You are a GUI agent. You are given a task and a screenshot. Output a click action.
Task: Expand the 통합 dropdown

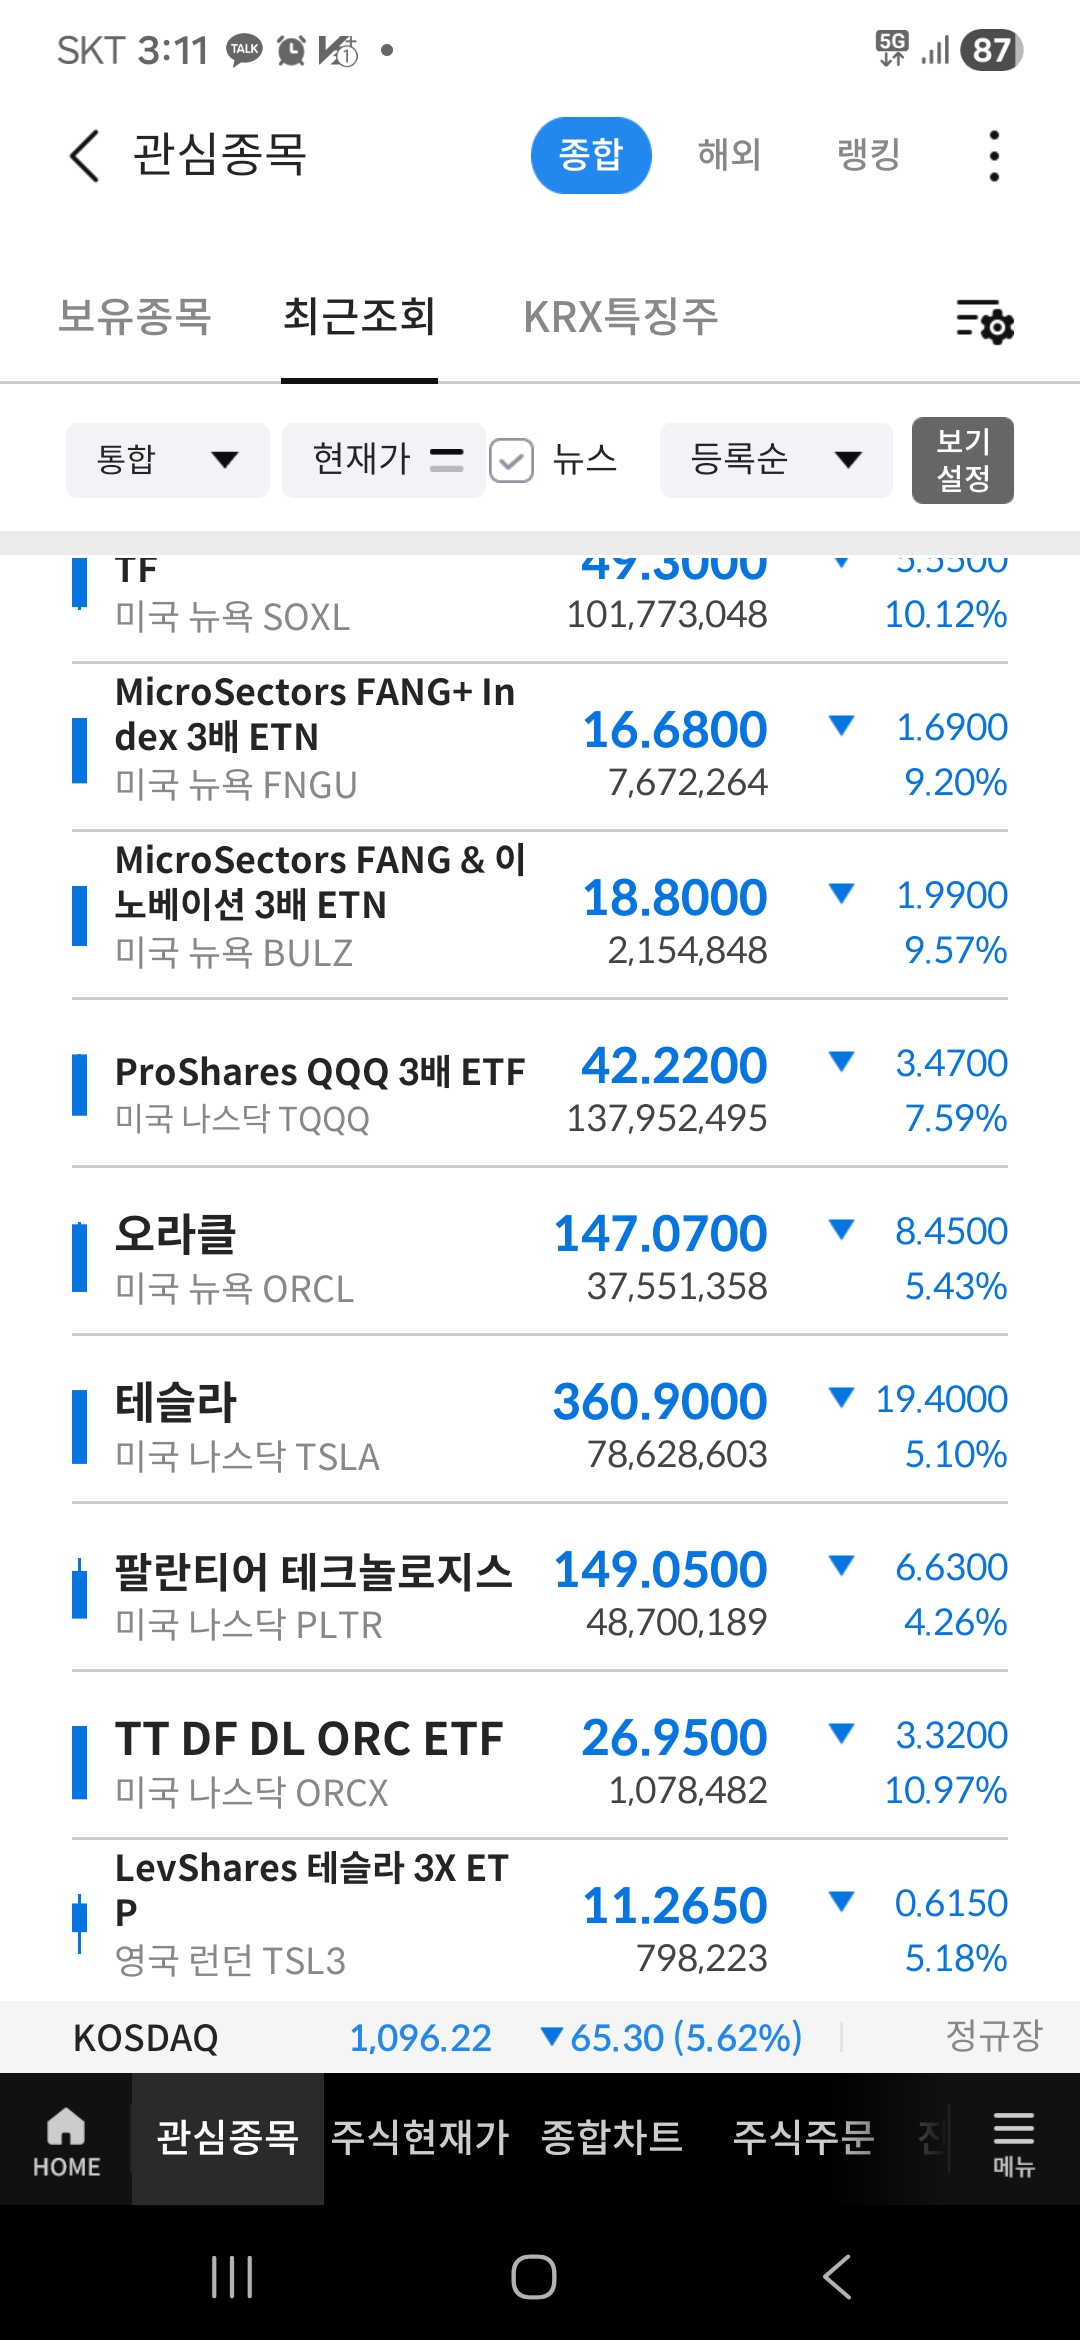[x=168, y=460]
